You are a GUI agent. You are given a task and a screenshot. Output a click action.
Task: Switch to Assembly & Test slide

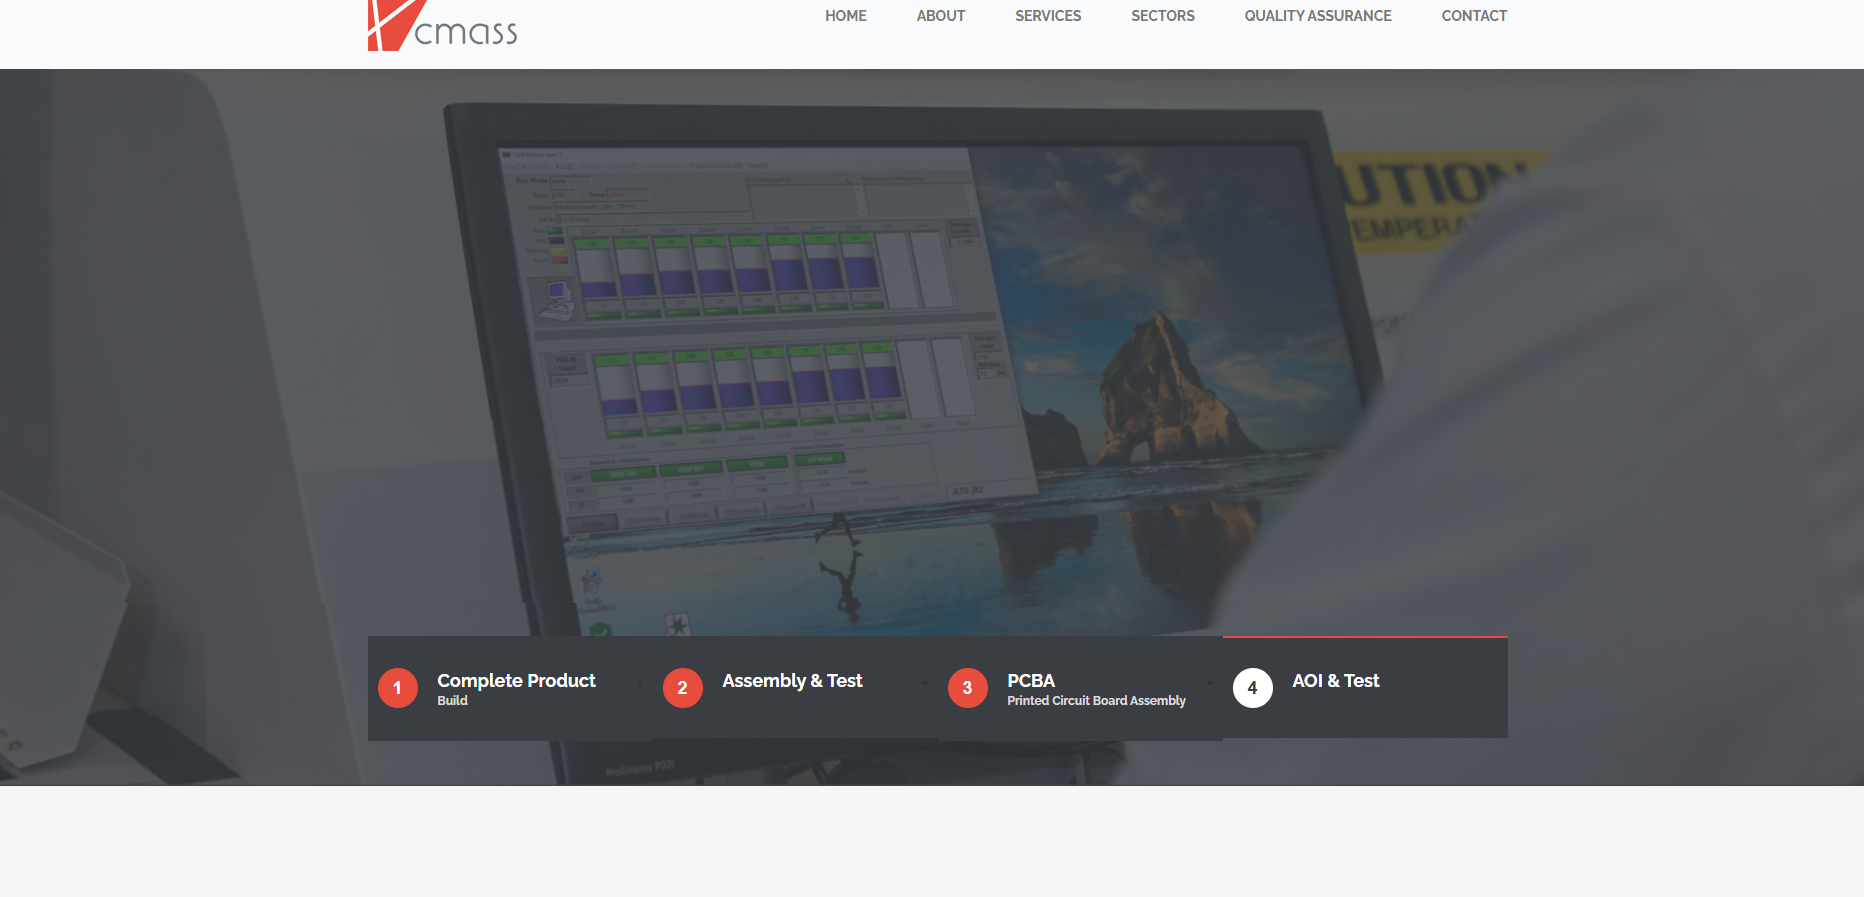[x=795, y=688]
